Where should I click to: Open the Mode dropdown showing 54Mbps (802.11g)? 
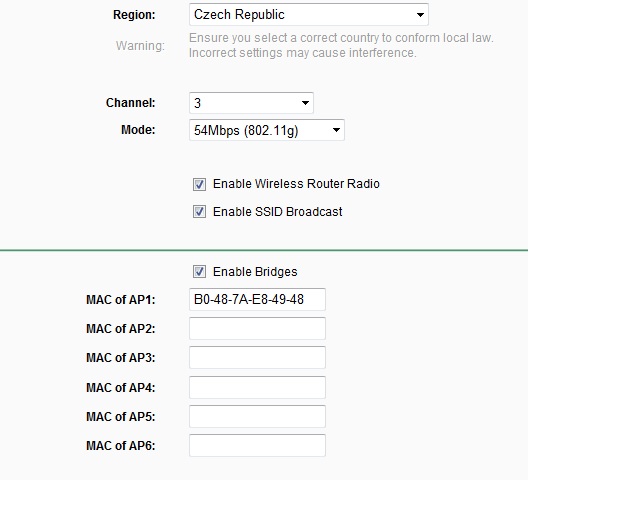pos(266,130)
